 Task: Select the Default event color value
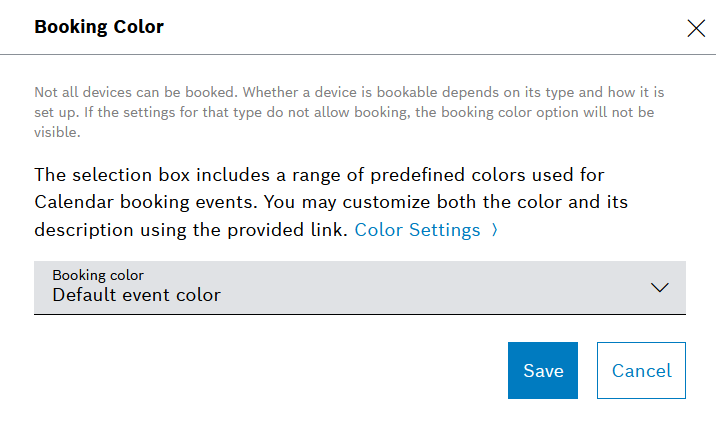136,295
